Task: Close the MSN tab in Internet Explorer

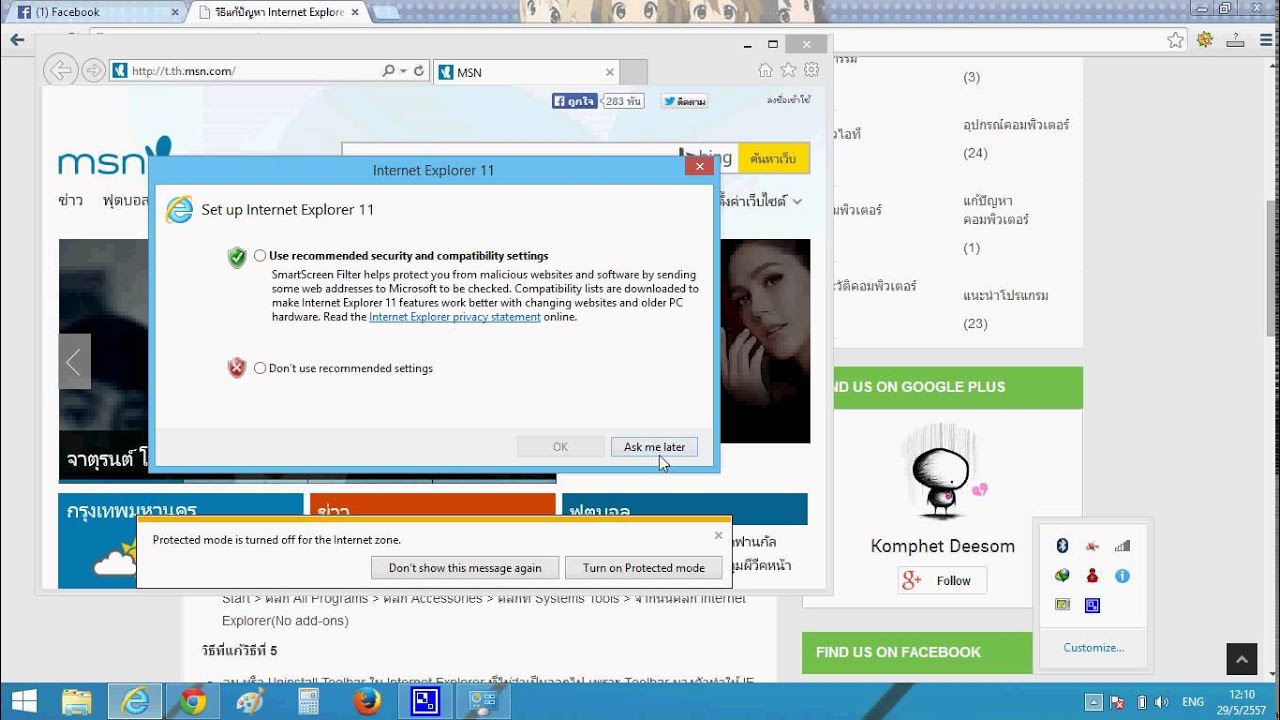Action: [610, 72]
